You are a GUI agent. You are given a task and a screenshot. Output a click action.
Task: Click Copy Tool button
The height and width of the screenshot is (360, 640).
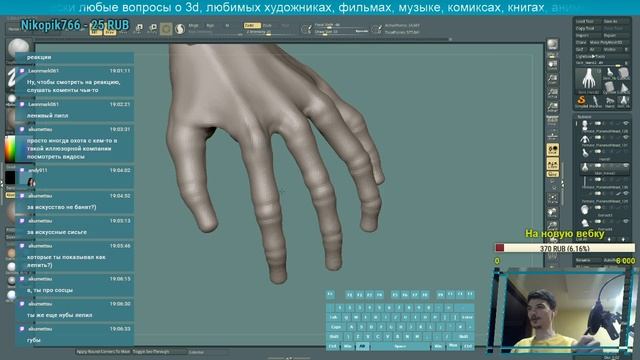click(x=588, y=28)
